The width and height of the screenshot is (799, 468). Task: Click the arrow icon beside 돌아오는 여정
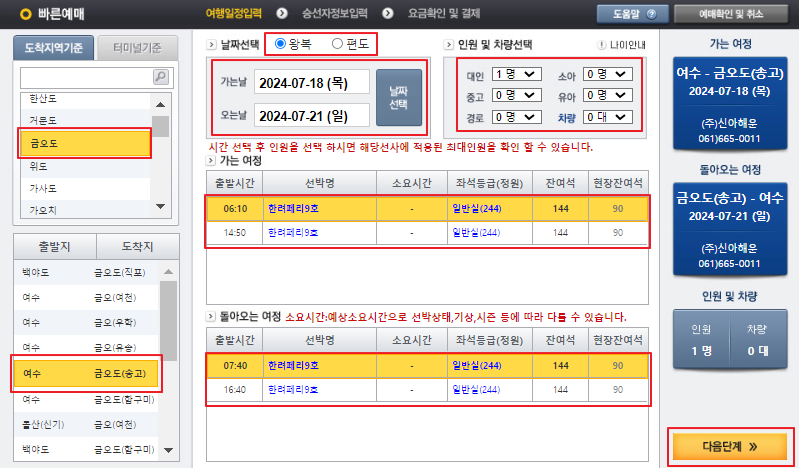[211, 317]
